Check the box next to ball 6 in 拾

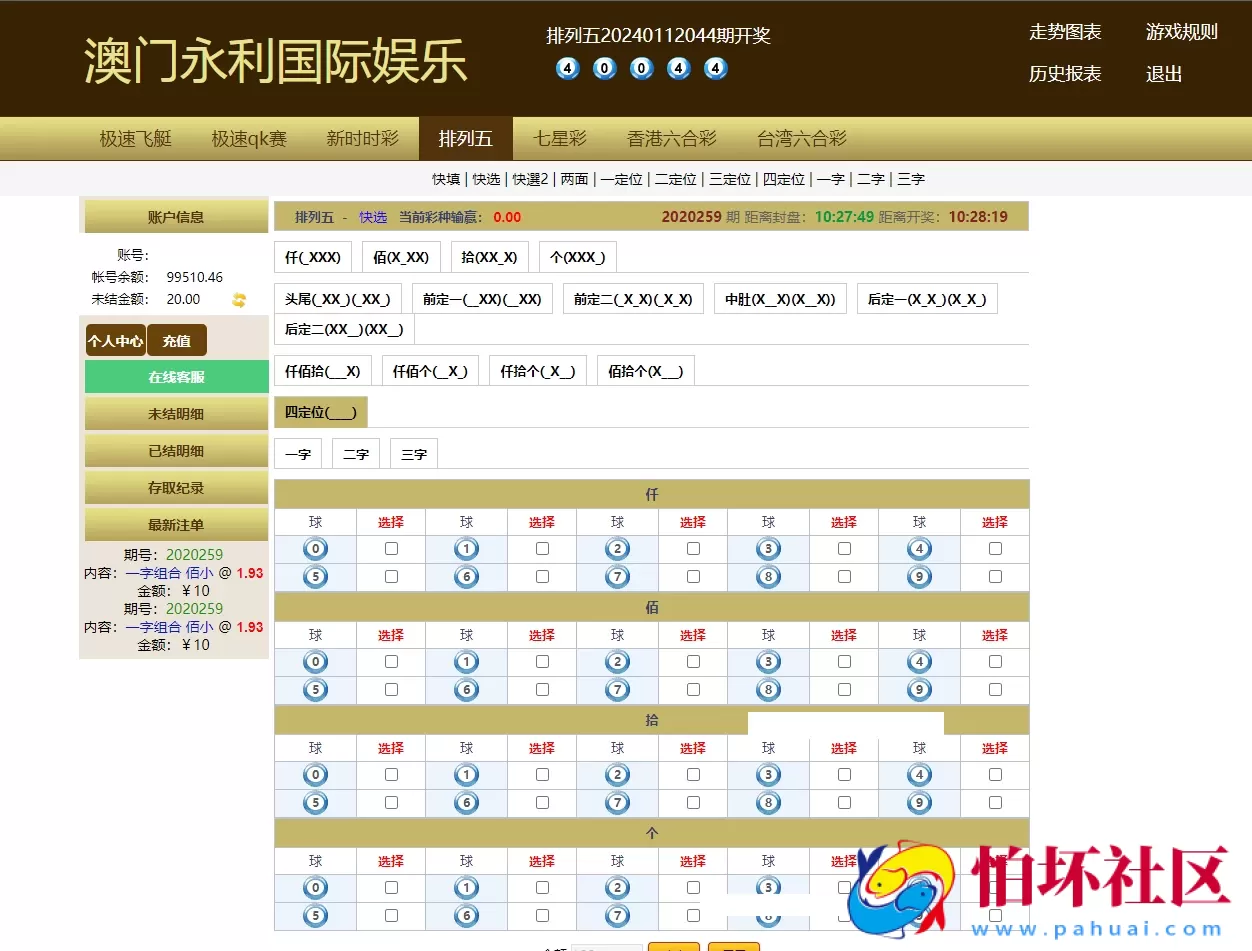pos(542,802)
